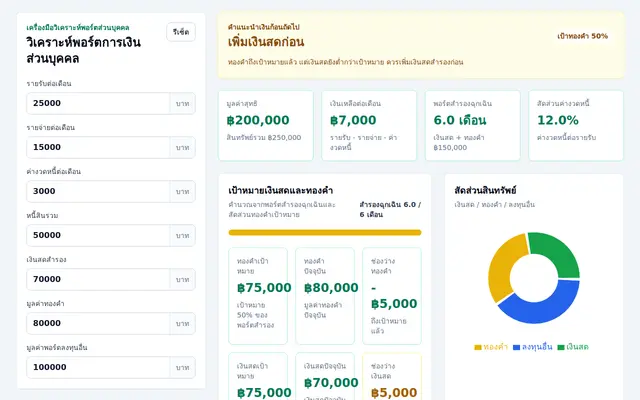The image size is (640, 400).
Task: Click the ทองคำเป้าหมาย ฿75,000 card
Action: coord(258,296)
